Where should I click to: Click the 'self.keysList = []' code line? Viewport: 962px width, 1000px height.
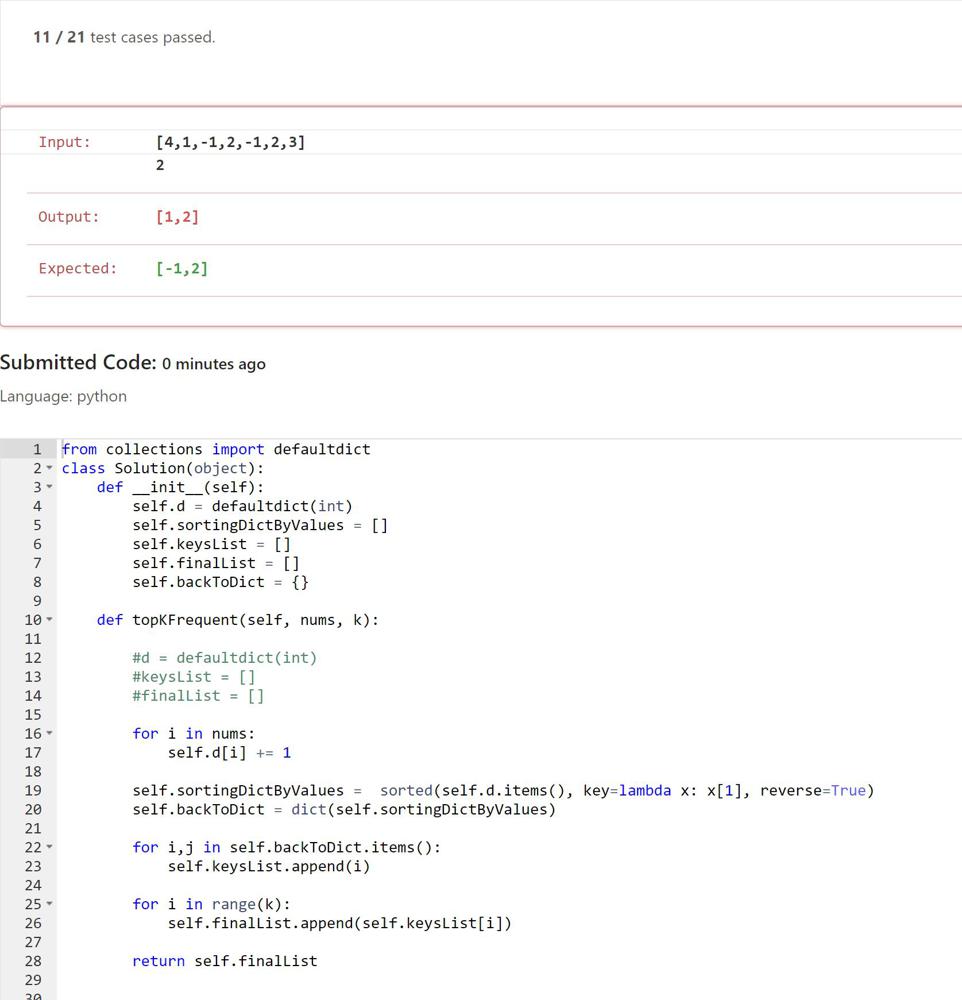coord(212,544)
